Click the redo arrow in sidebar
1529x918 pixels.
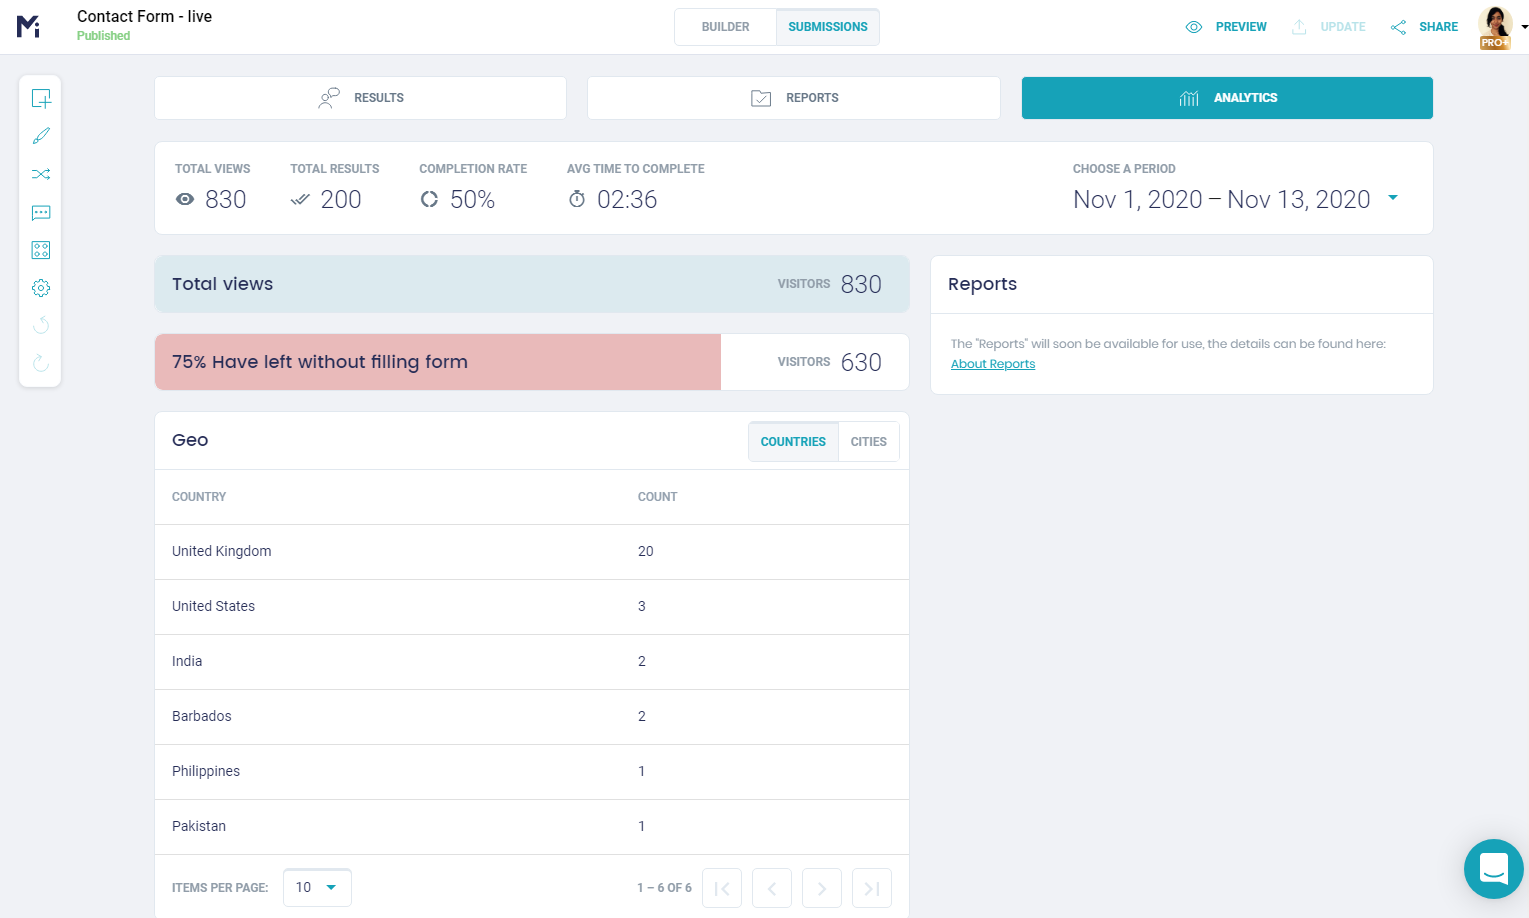point(41,363)
